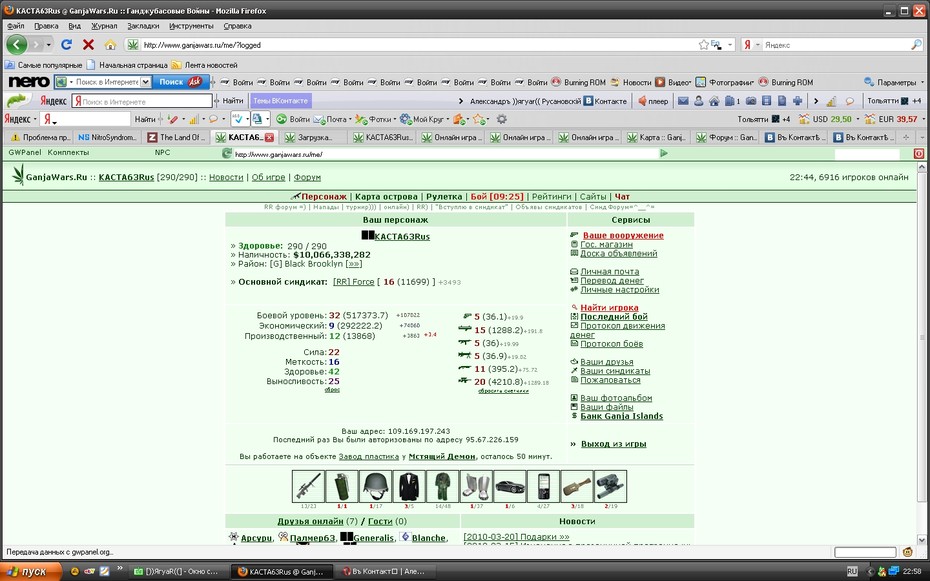Click the VKontakte profile person toolbar icon
Image resolution: width=930 pixels, height=581 pixels.
[699, 101]
